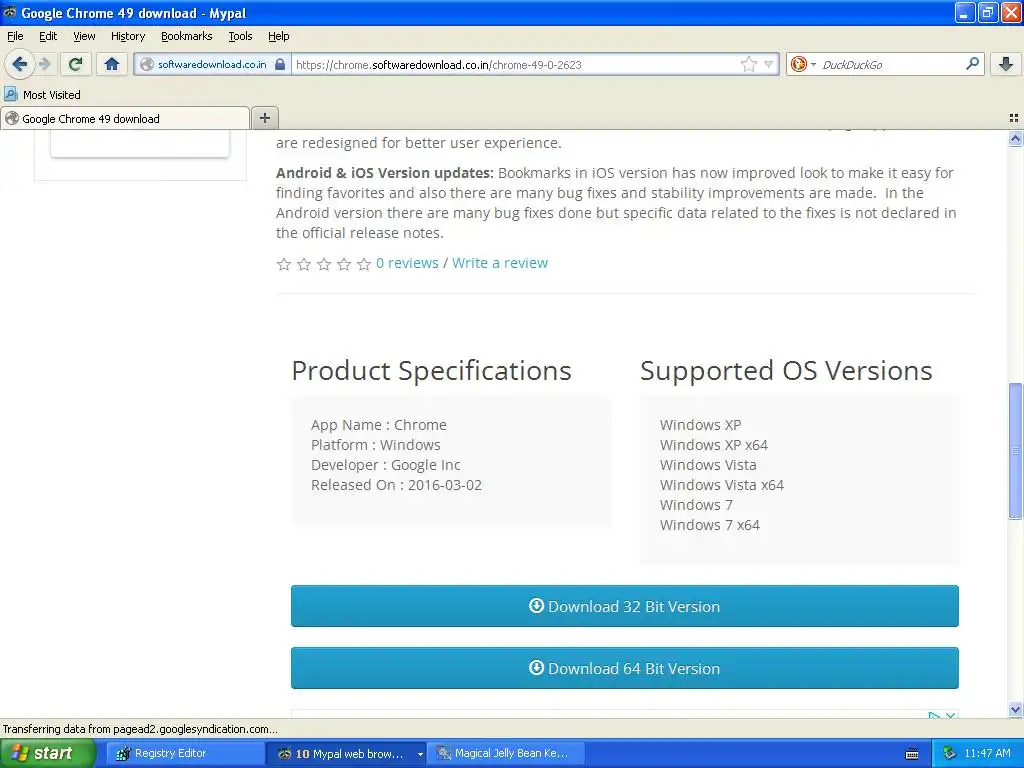Reload the current page
Image resolution: width=1024 pixels, height=768 pixels.
[76, 64]
